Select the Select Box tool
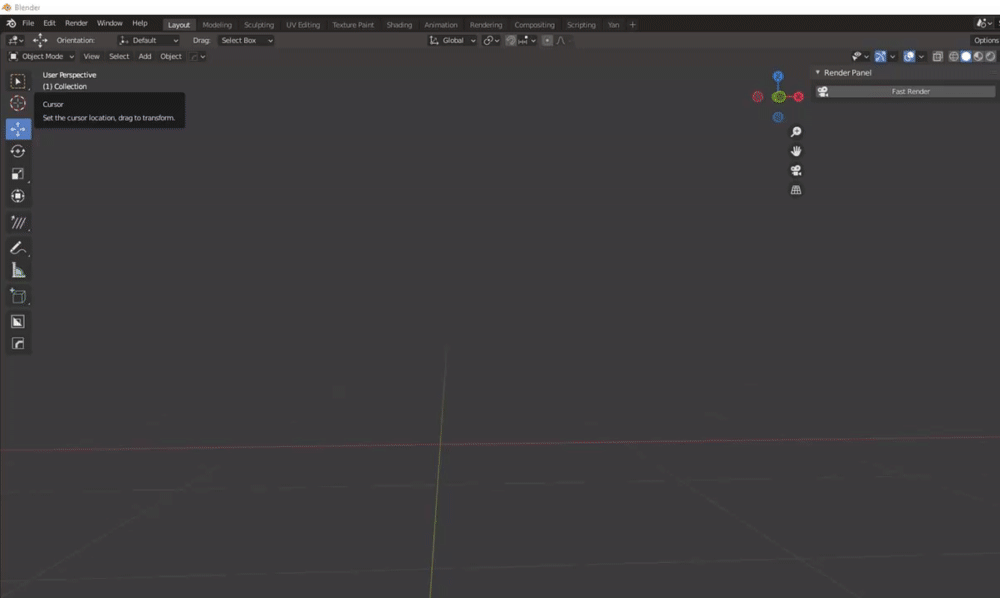 (18, 82)
